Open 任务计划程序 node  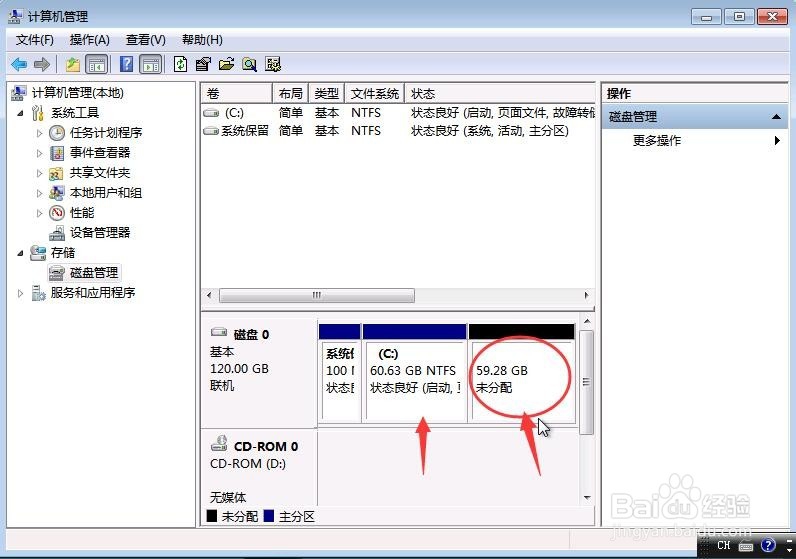[x=106, y=133]
